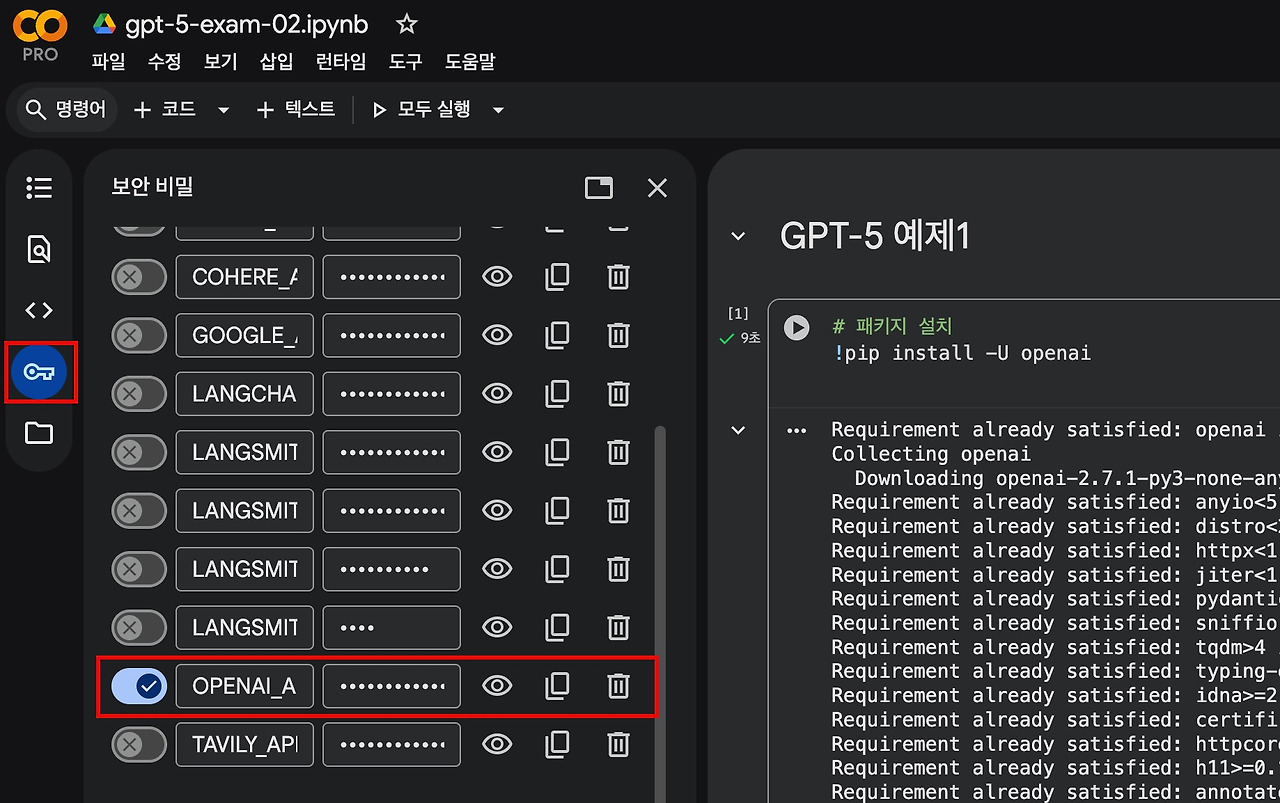Delete the GOOGLE_ secret

[x=619, y=335]
